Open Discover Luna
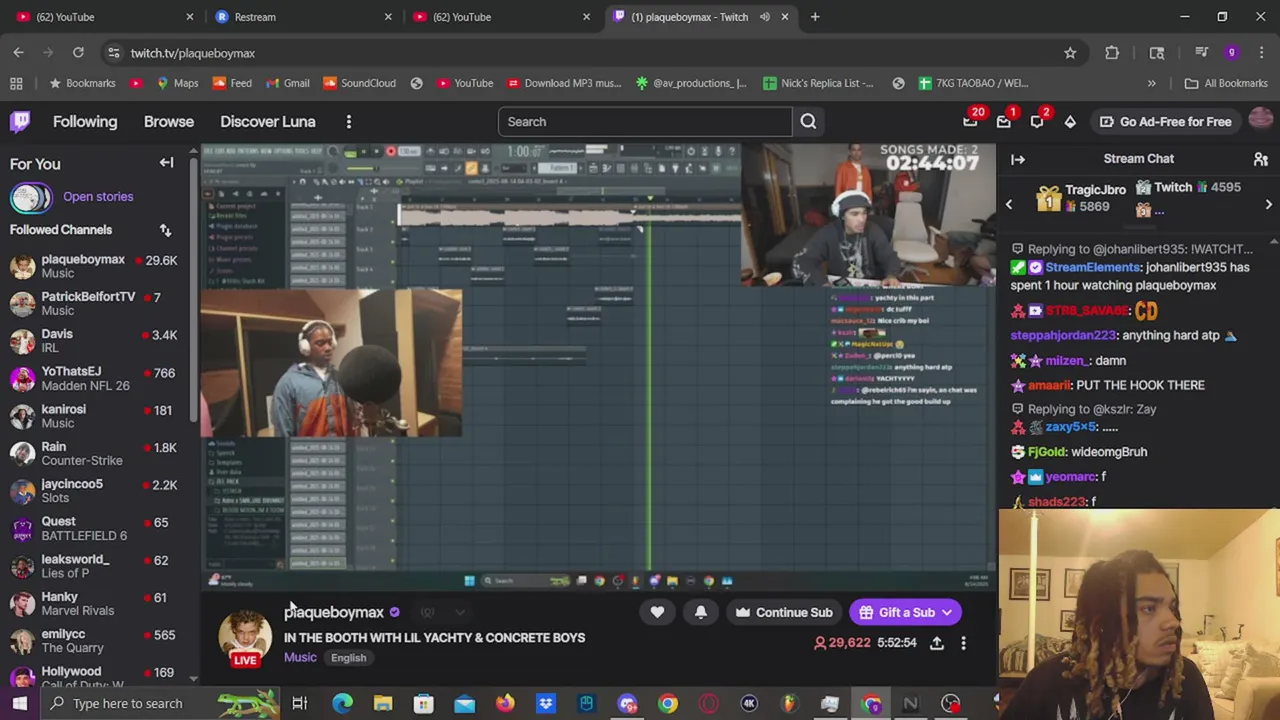The height and width of the screenshot is (720, 1280). point(268,122)
